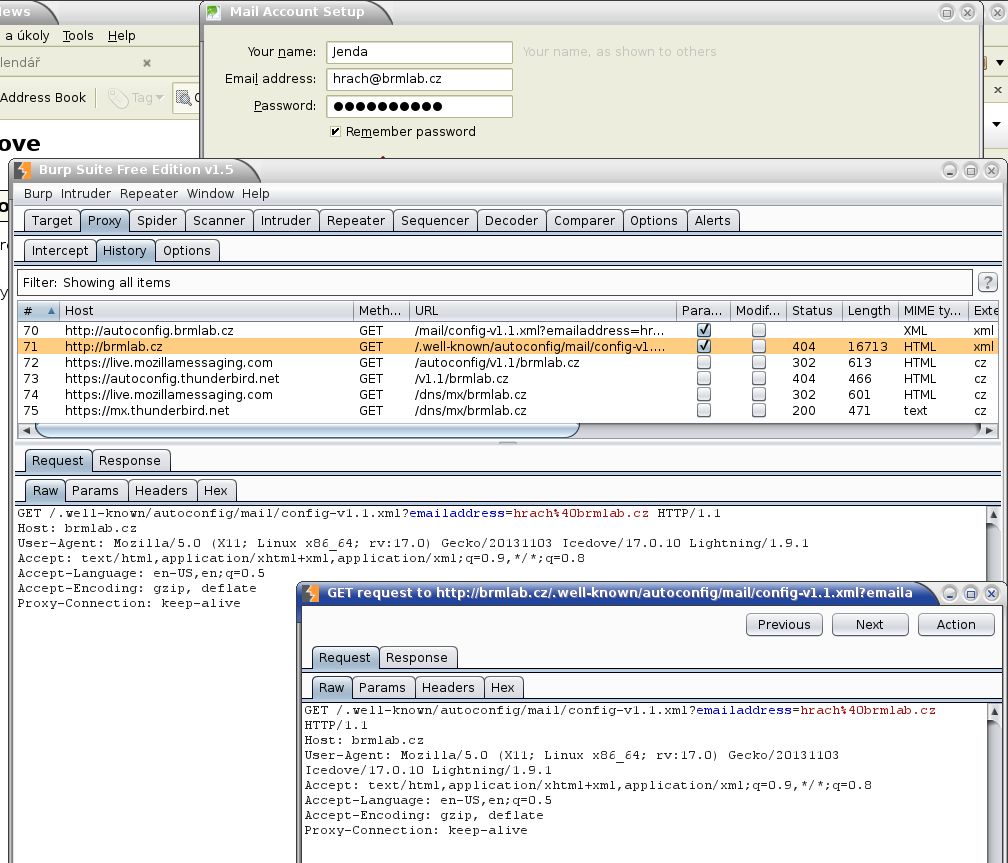Toggle the Modified checkbox for request 72
Viewport: 1008px width, 863px height.
[x=759, y=362]
